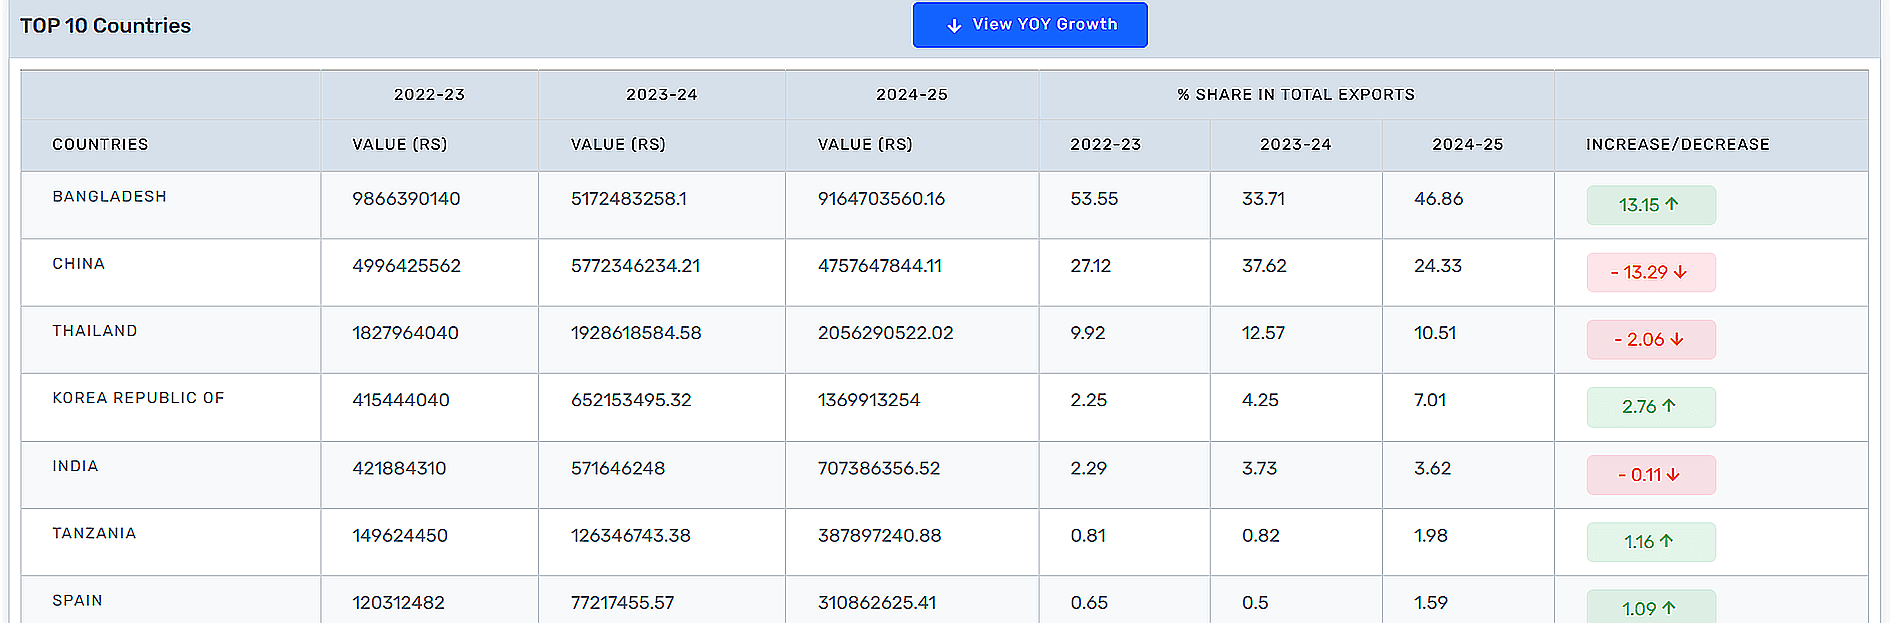Click India's -0.11 decrease badge
The image size is (1890, 623).
click(1650, 475)
